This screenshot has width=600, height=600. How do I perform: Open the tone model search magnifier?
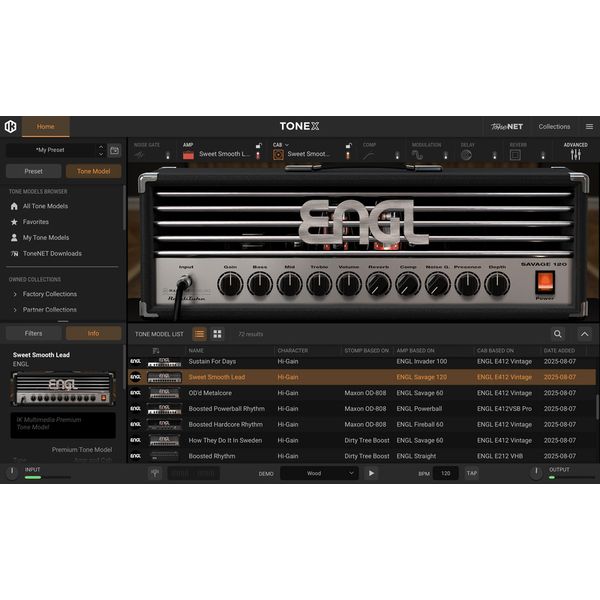pos(558,334)
